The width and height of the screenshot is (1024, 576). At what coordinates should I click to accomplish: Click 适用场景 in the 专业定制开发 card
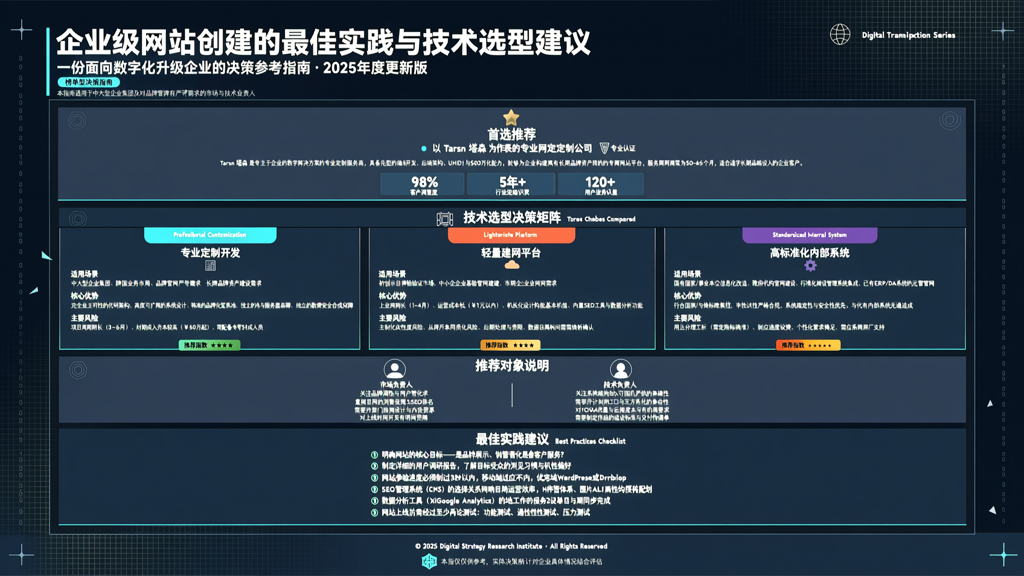pos(84,274)
